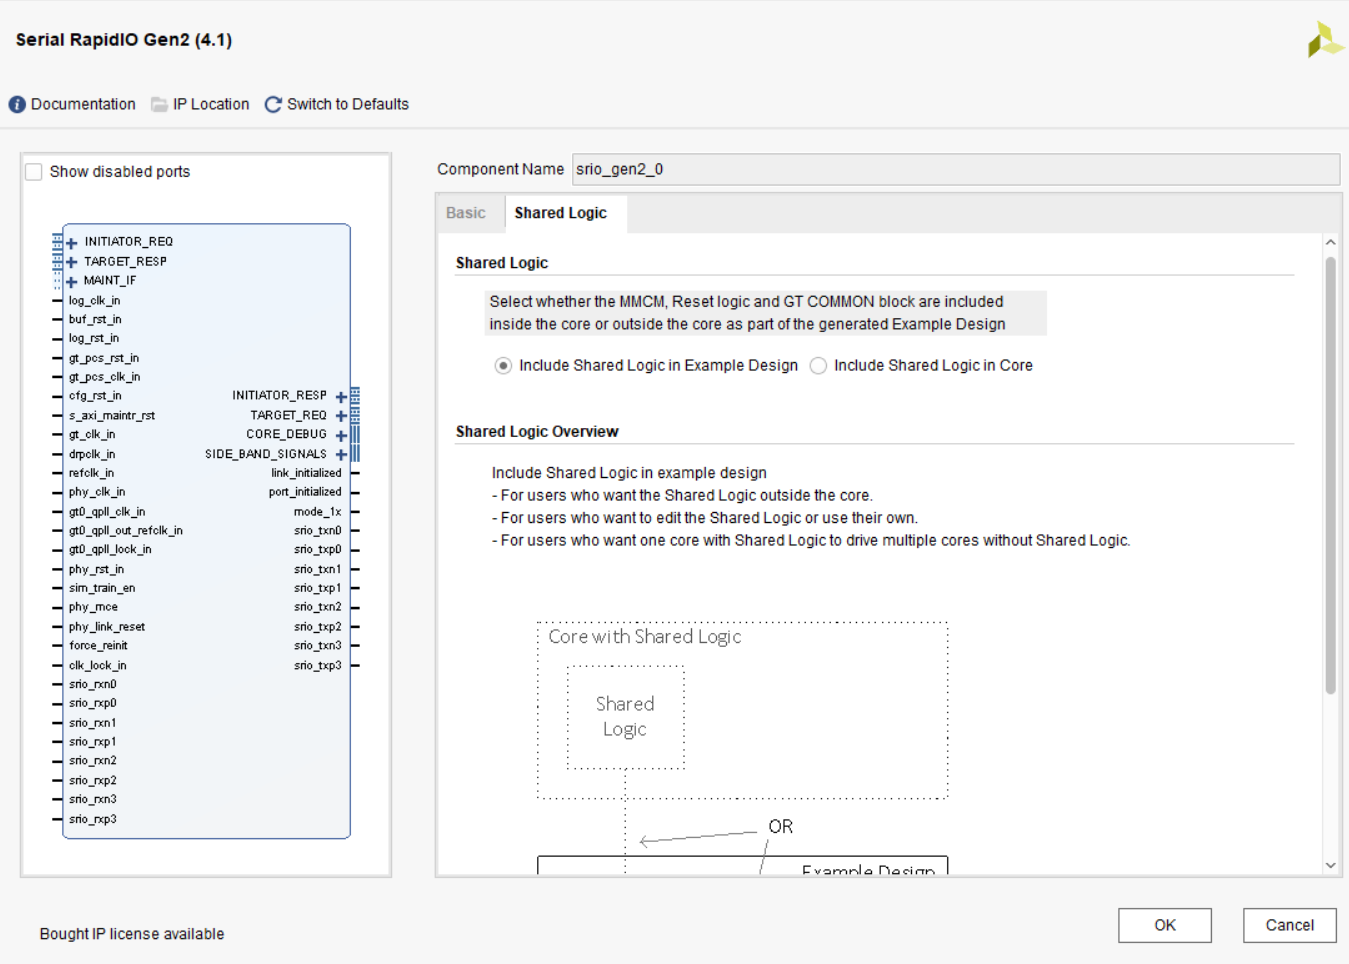Select the phy_rst_in port
Viewport: 1349px width, 964px height.
[x=96, y=569]
